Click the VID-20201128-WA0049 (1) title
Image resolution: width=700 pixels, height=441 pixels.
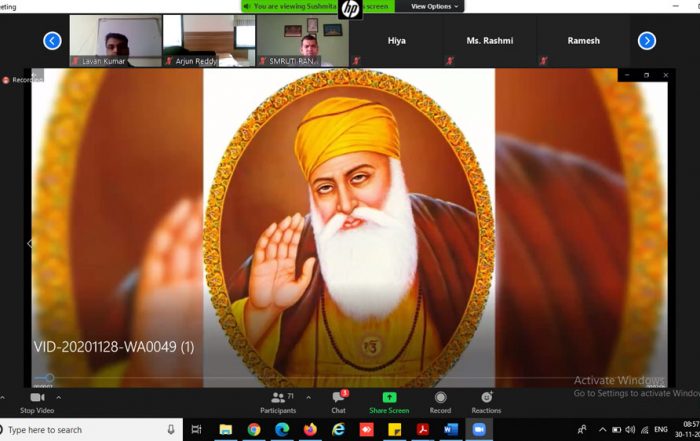(114, 347)
